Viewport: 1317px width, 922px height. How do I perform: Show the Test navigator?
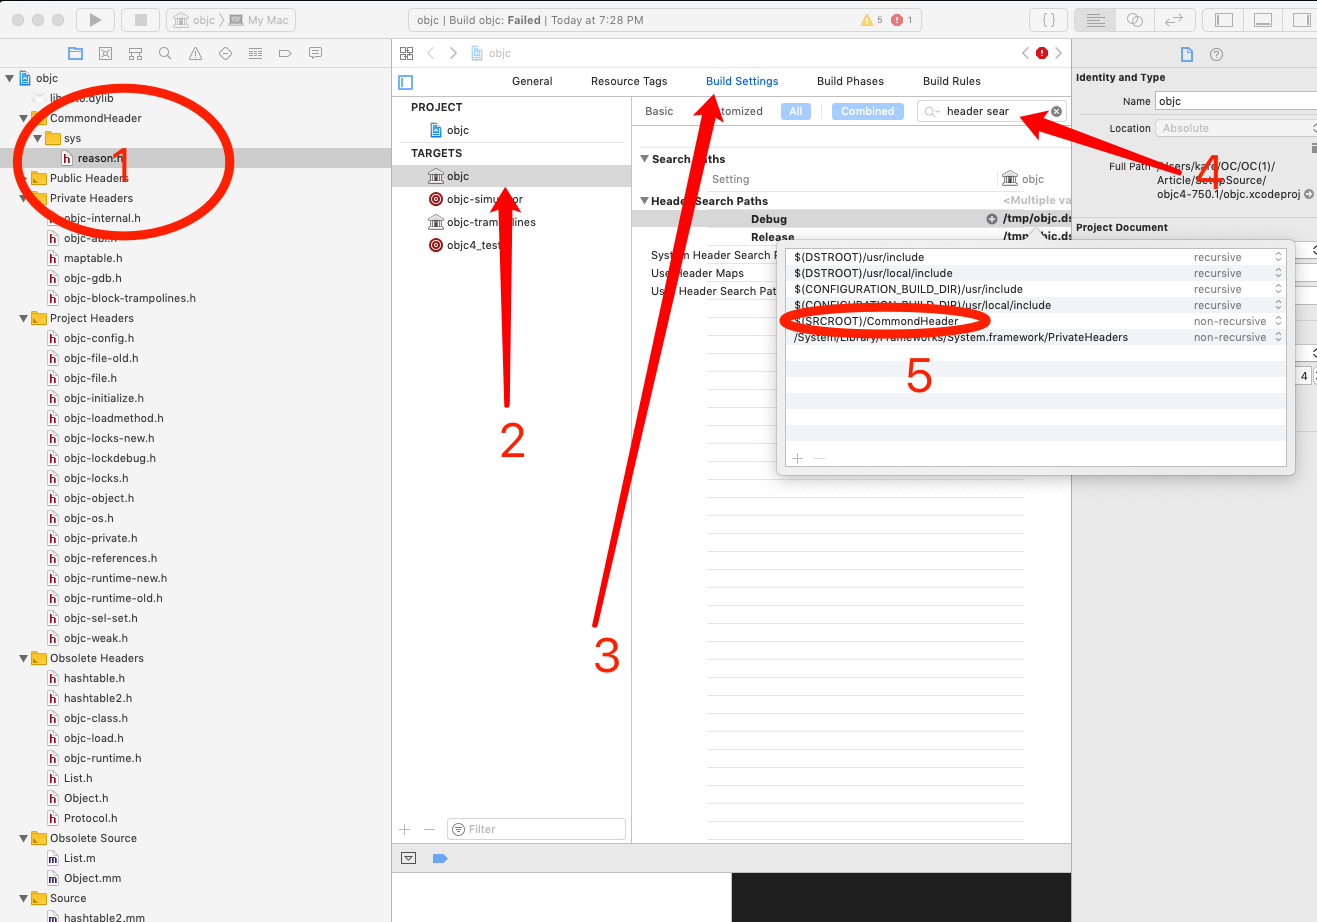(225, 53)
